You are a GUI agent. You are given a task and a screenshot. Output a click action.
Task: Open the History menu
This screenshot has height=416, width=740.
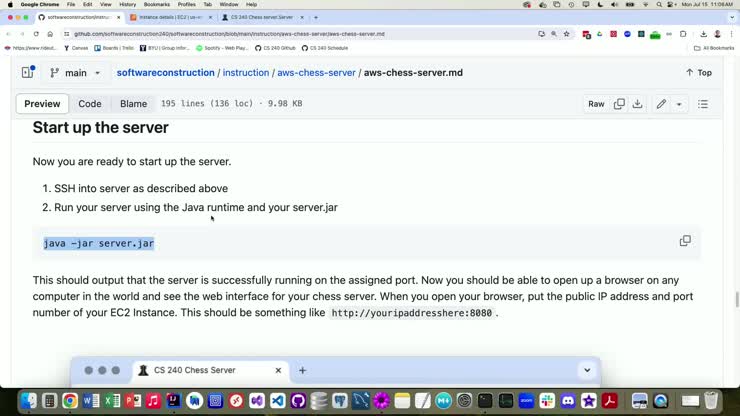(127, 4)
